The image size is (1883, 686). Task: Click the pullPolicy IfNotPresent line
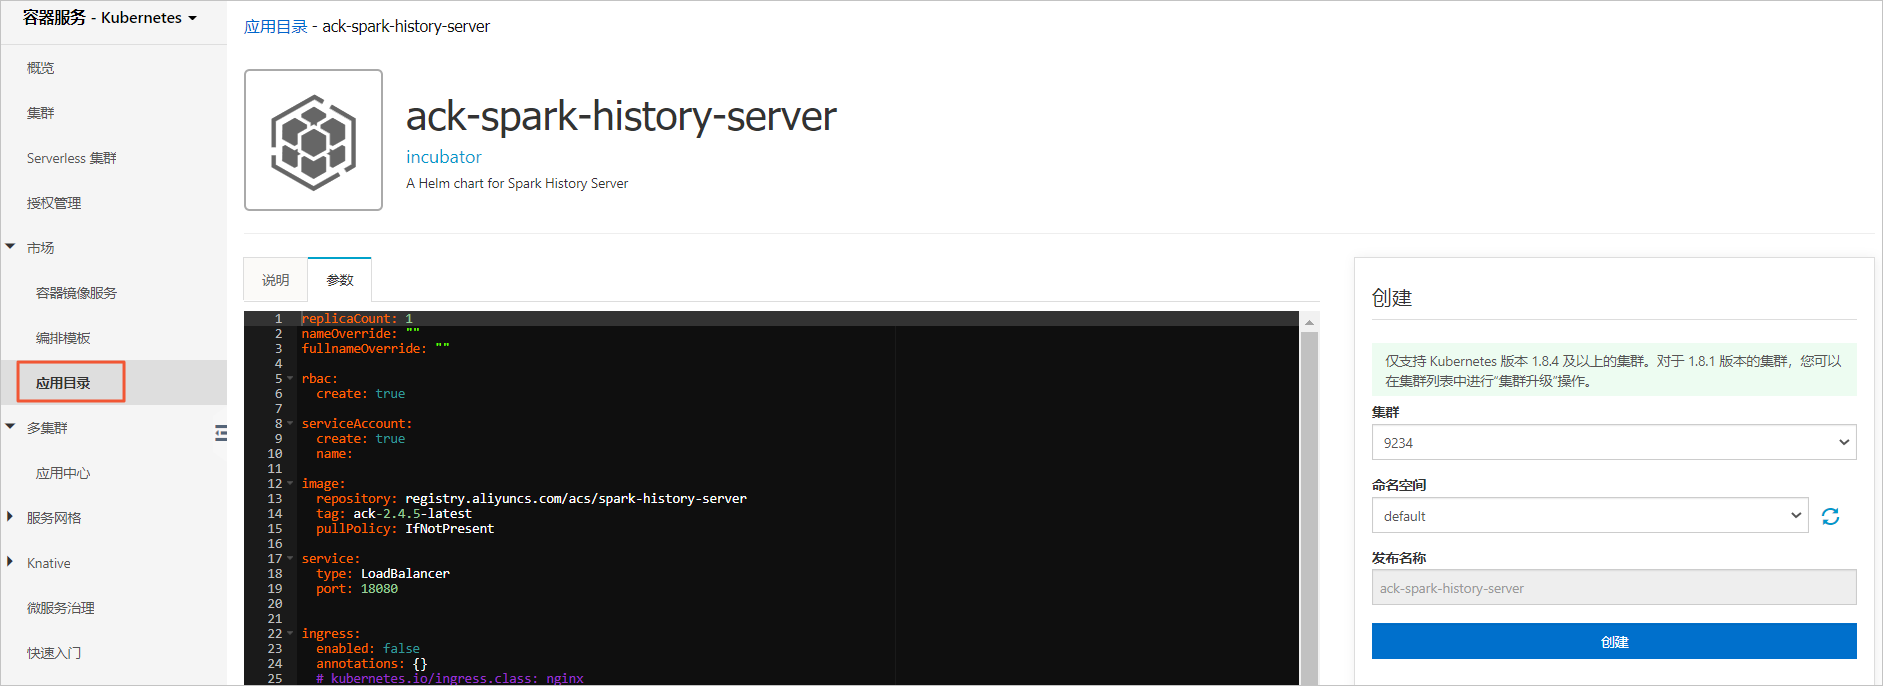(405, 529)
